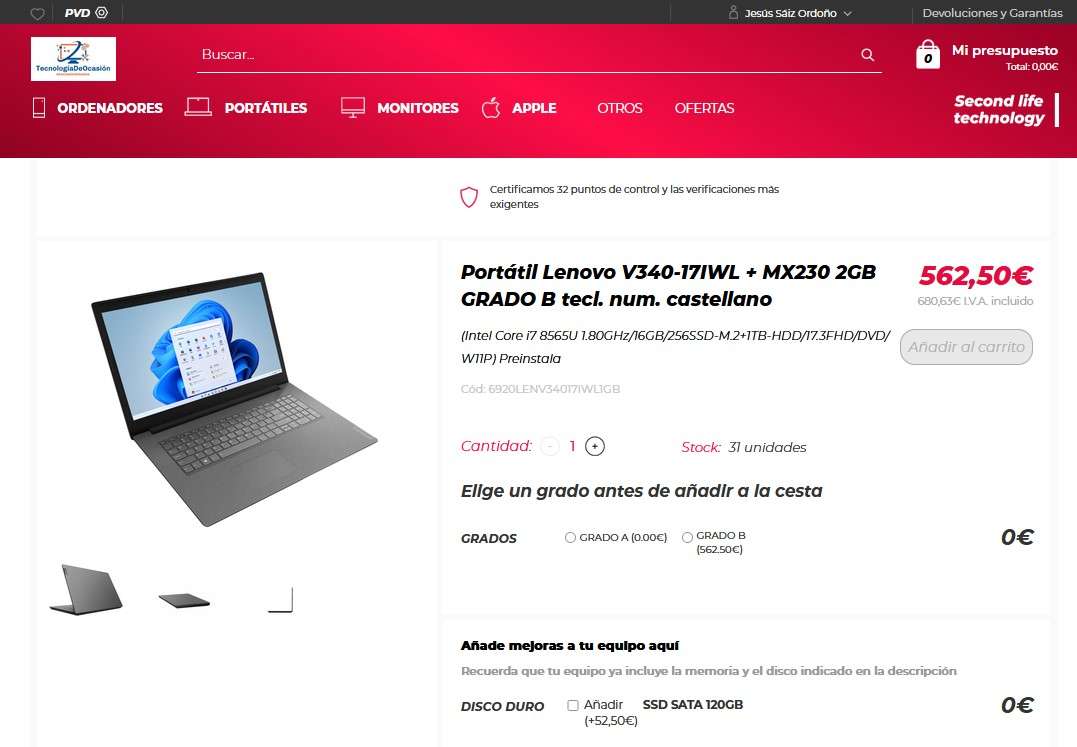Decrease quantity with the minus button
Screen dimensions: 1077x747
(x=549, y=446)
